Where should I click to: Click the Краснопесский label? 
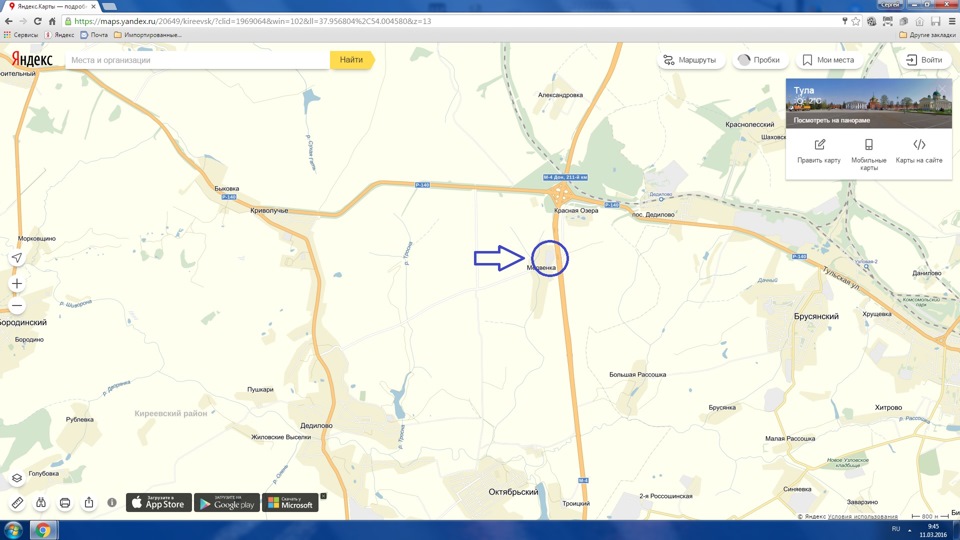point(750,124)
